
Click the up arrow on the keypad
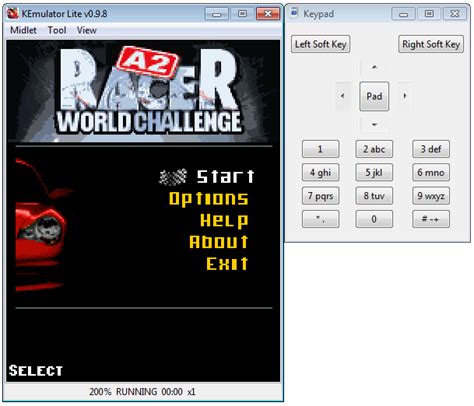374,67
